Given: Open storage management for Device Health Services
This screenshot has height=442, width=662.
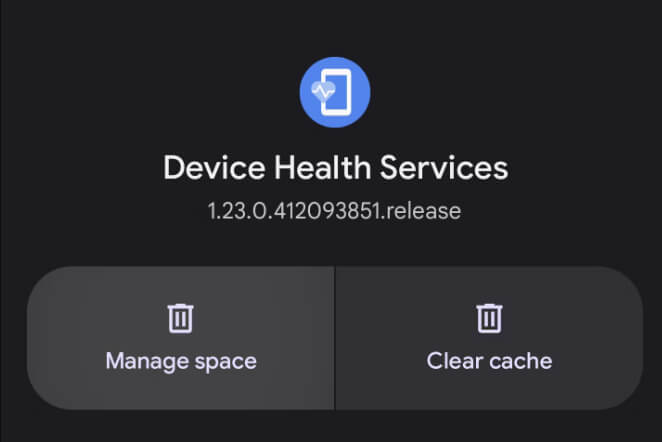Looking at the screenshot, I should click(181, 338).
